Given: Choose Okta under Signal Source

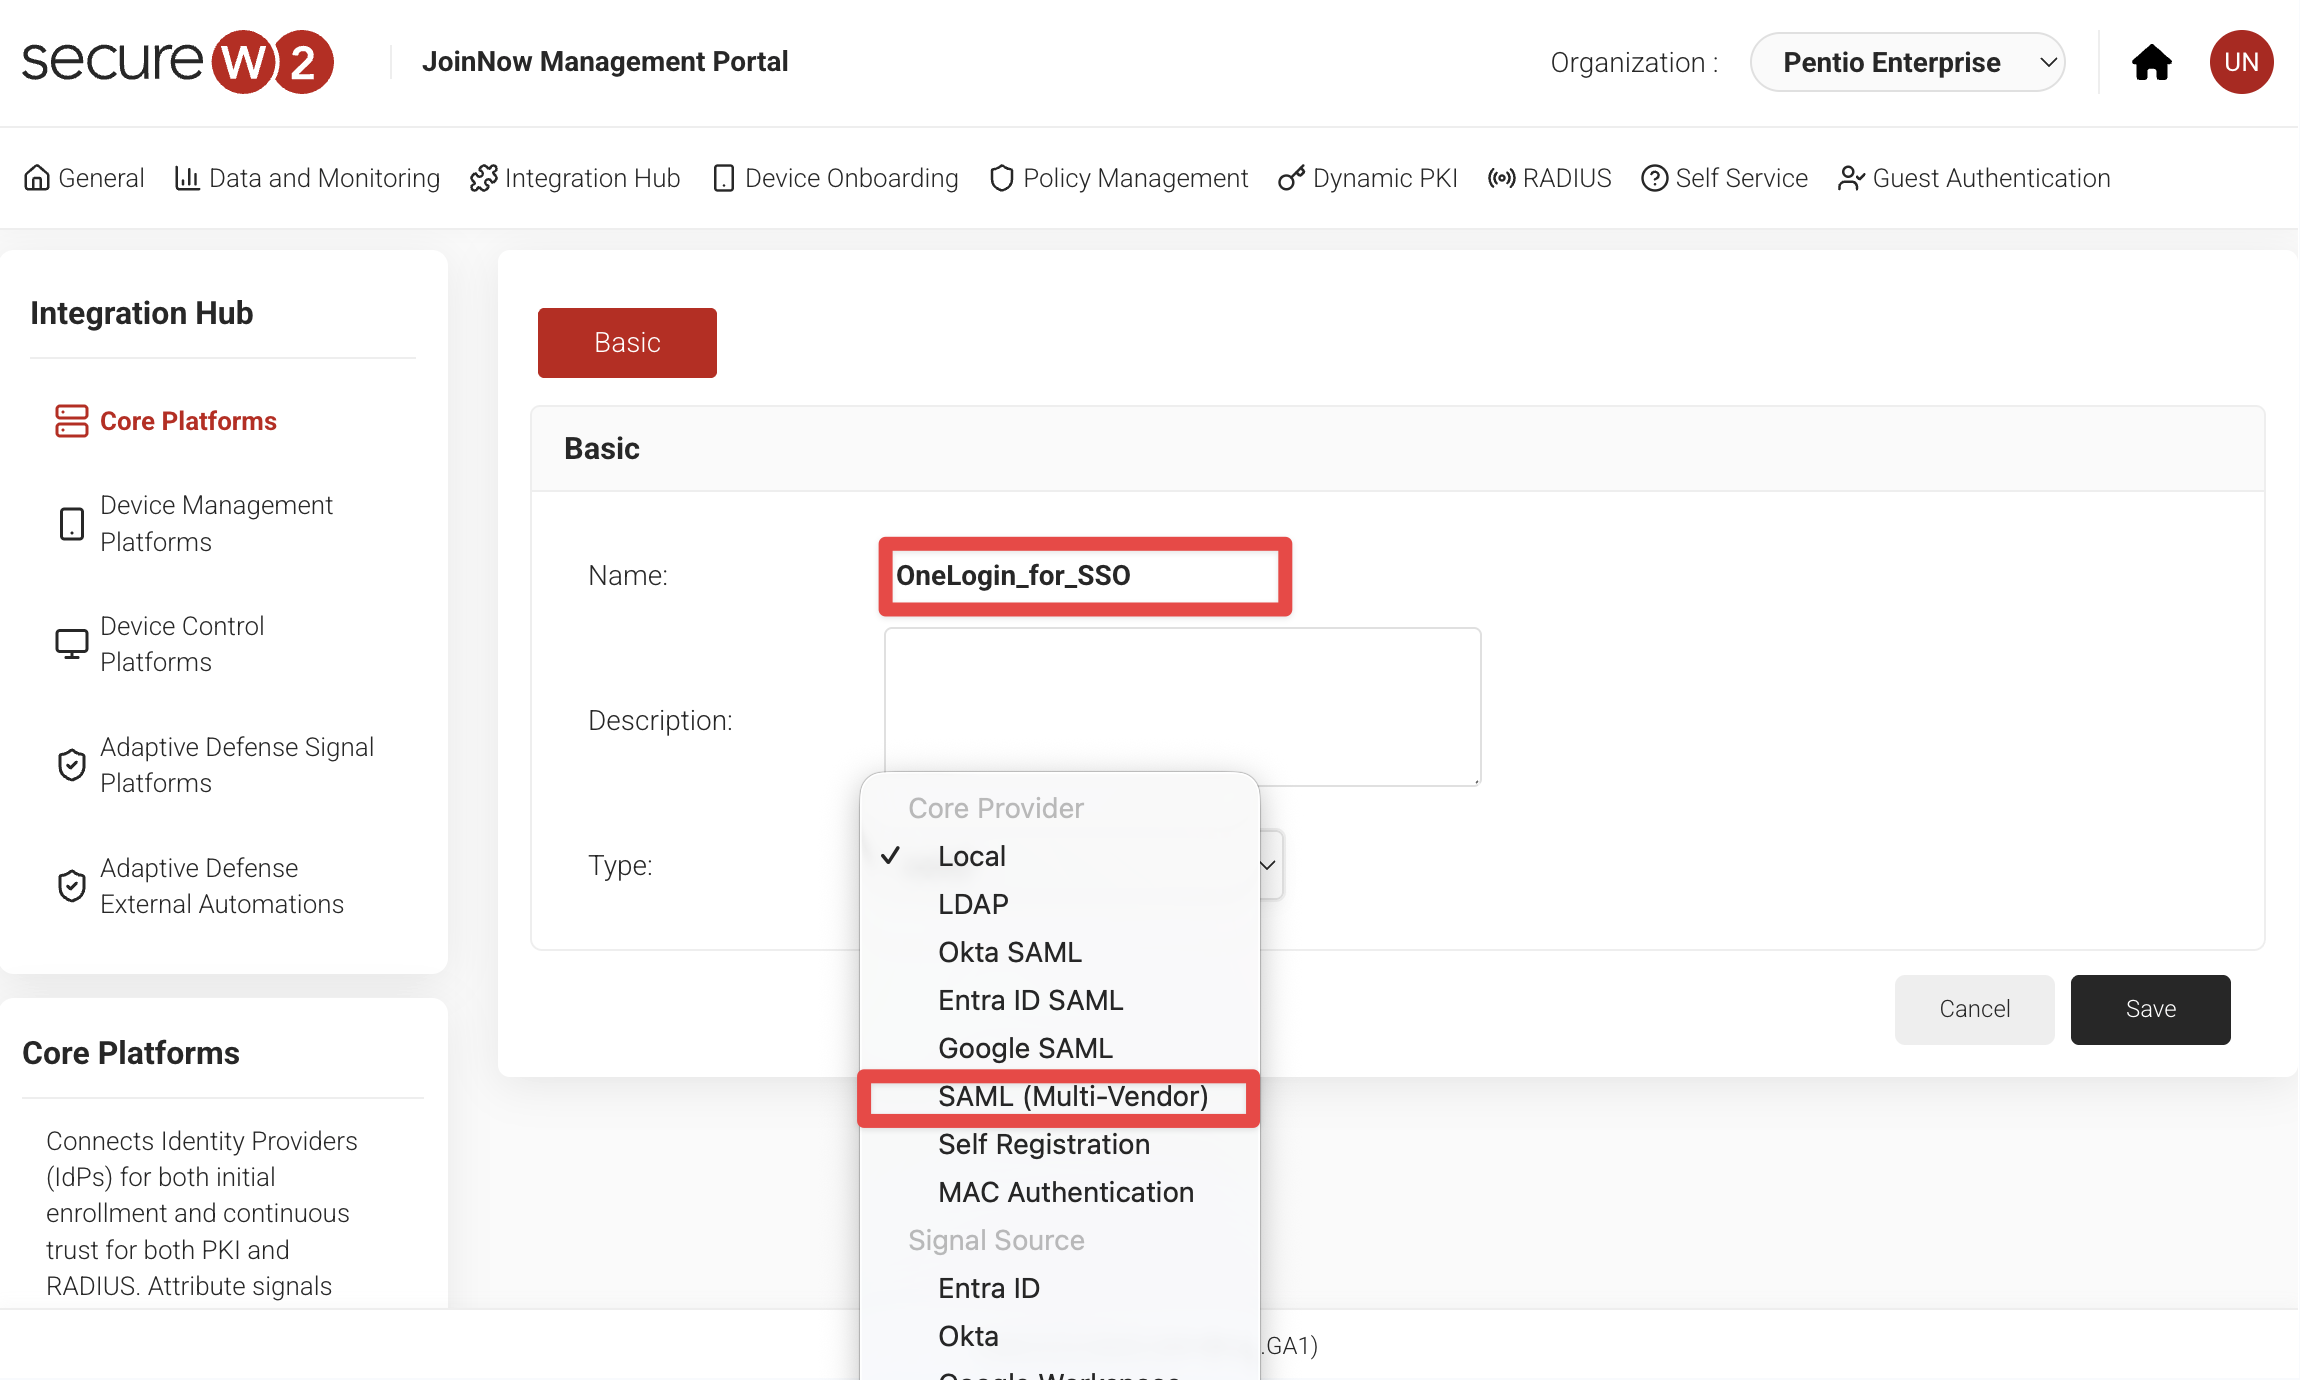Looking at the screenshot, I should (x=1059, y=1336).
